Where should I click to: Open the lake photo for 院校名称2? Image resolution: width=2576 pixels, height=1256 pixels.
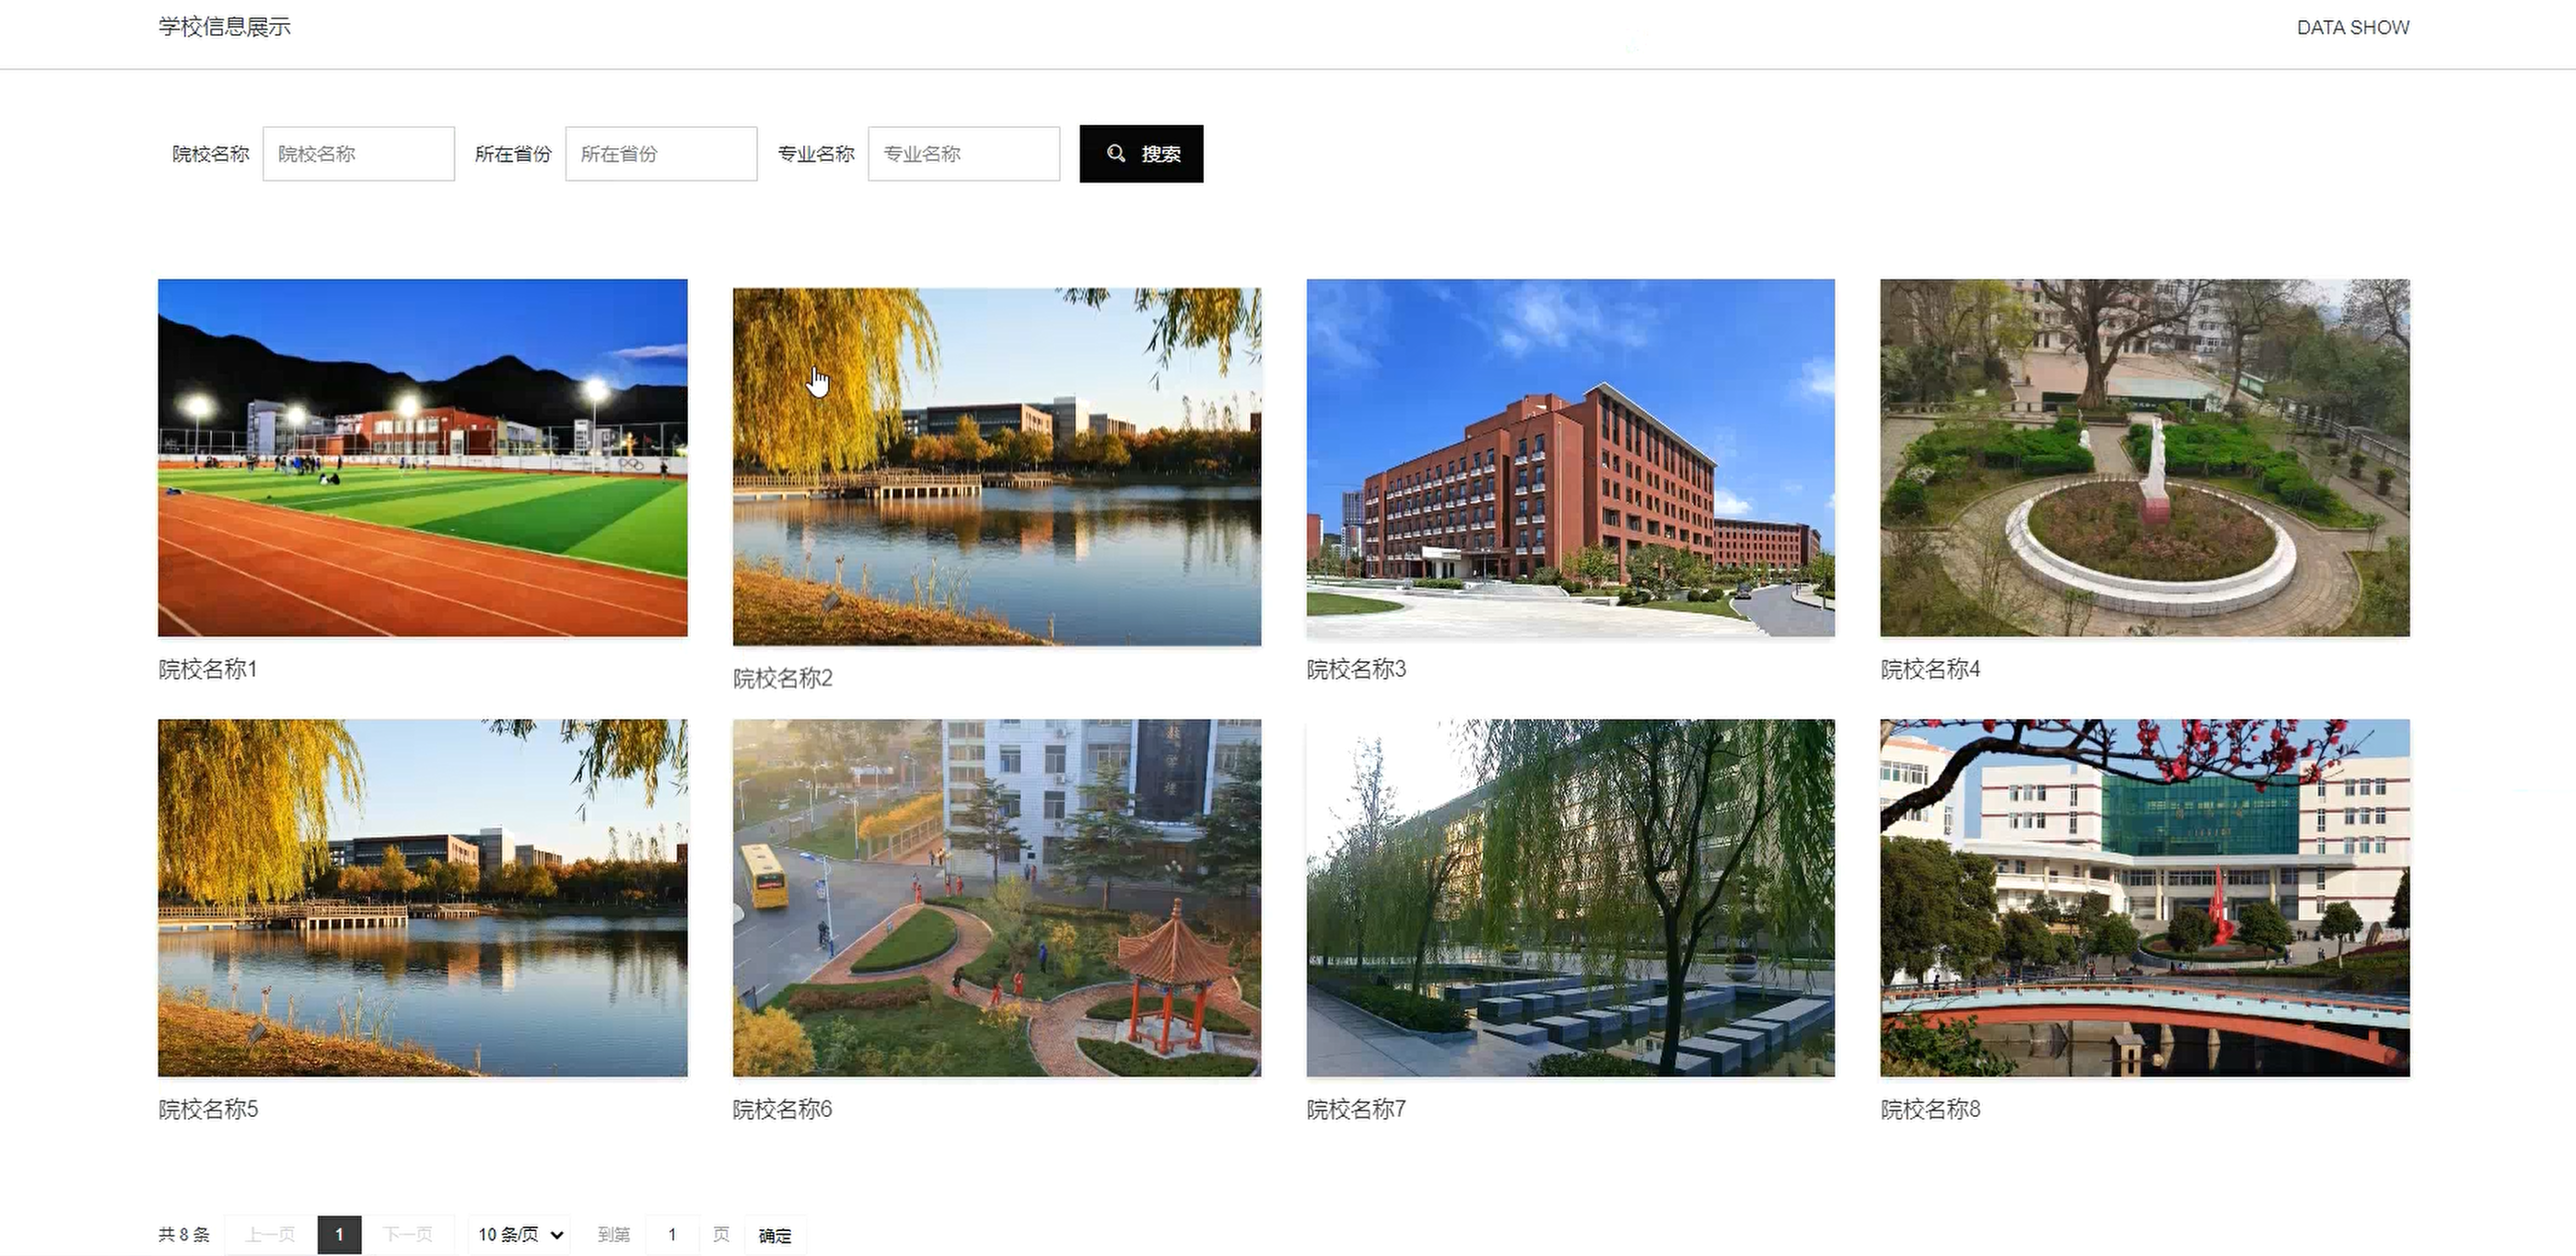pos(997,467)
